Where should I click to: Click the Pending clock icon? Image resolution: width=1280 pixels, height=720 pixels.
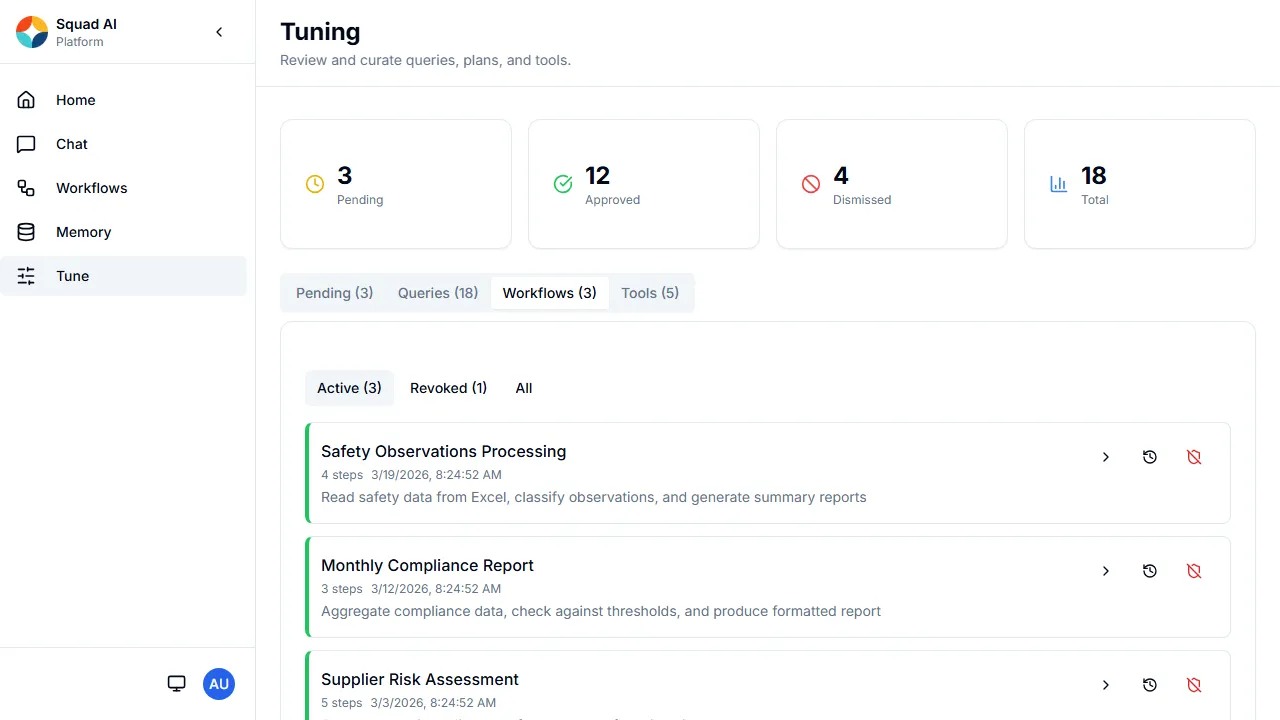pyautogui.click(x=315, y=184)
